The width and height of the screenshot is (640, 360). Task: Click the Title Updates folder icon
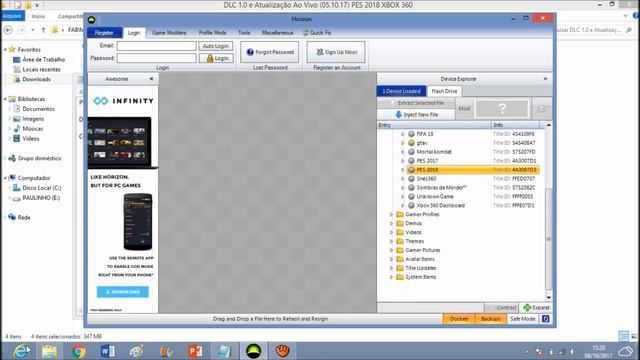[x=400, y=268]
